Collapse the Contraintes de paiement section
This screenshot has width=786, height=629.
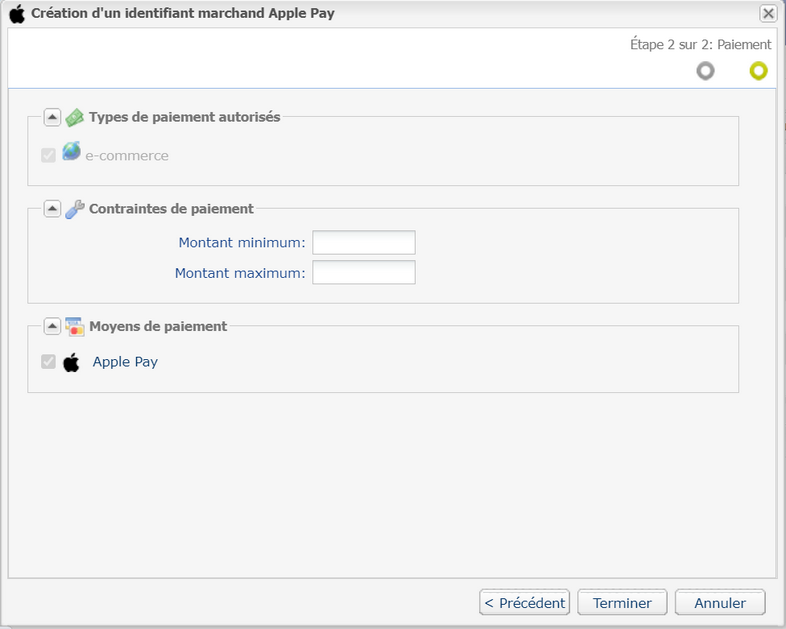tap(52, 208)
